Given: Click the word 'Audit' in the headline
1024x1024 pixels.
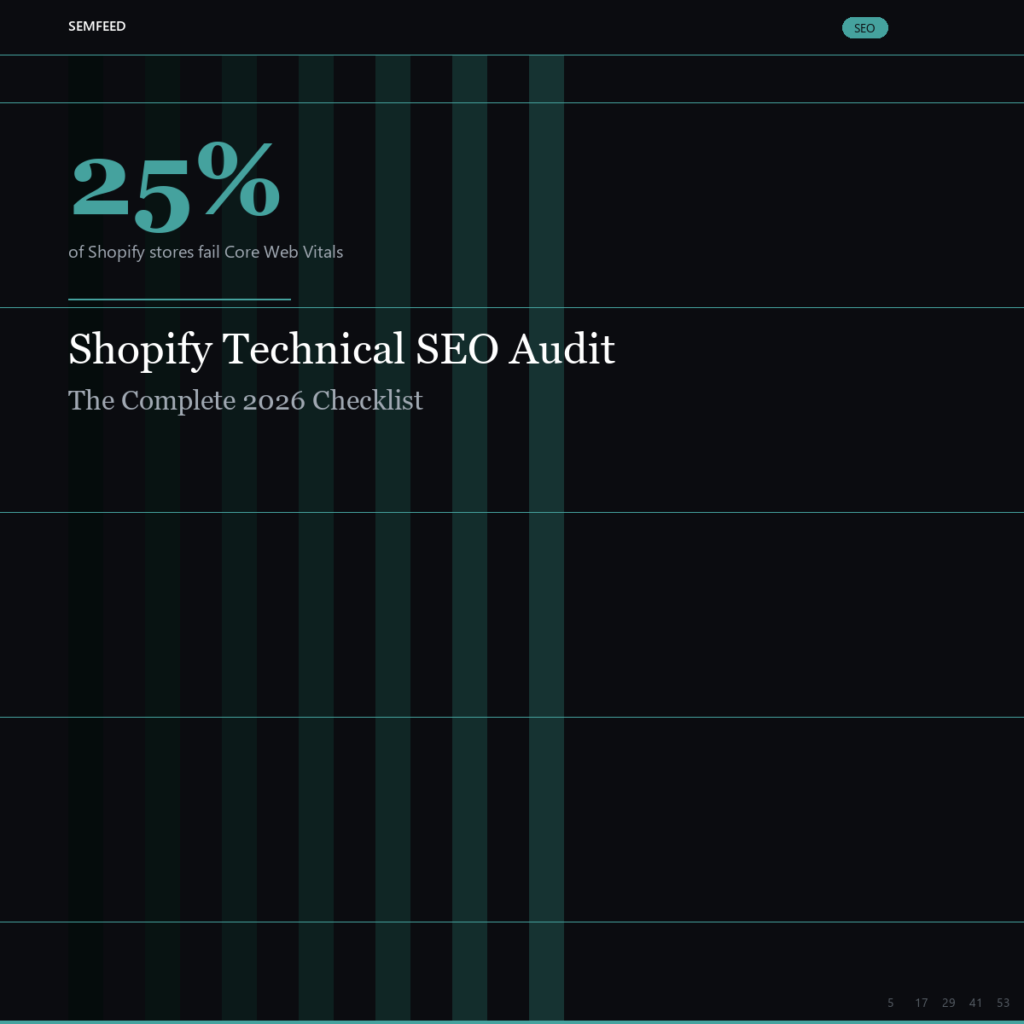Looking at the screenshot, I should [562, 348].
